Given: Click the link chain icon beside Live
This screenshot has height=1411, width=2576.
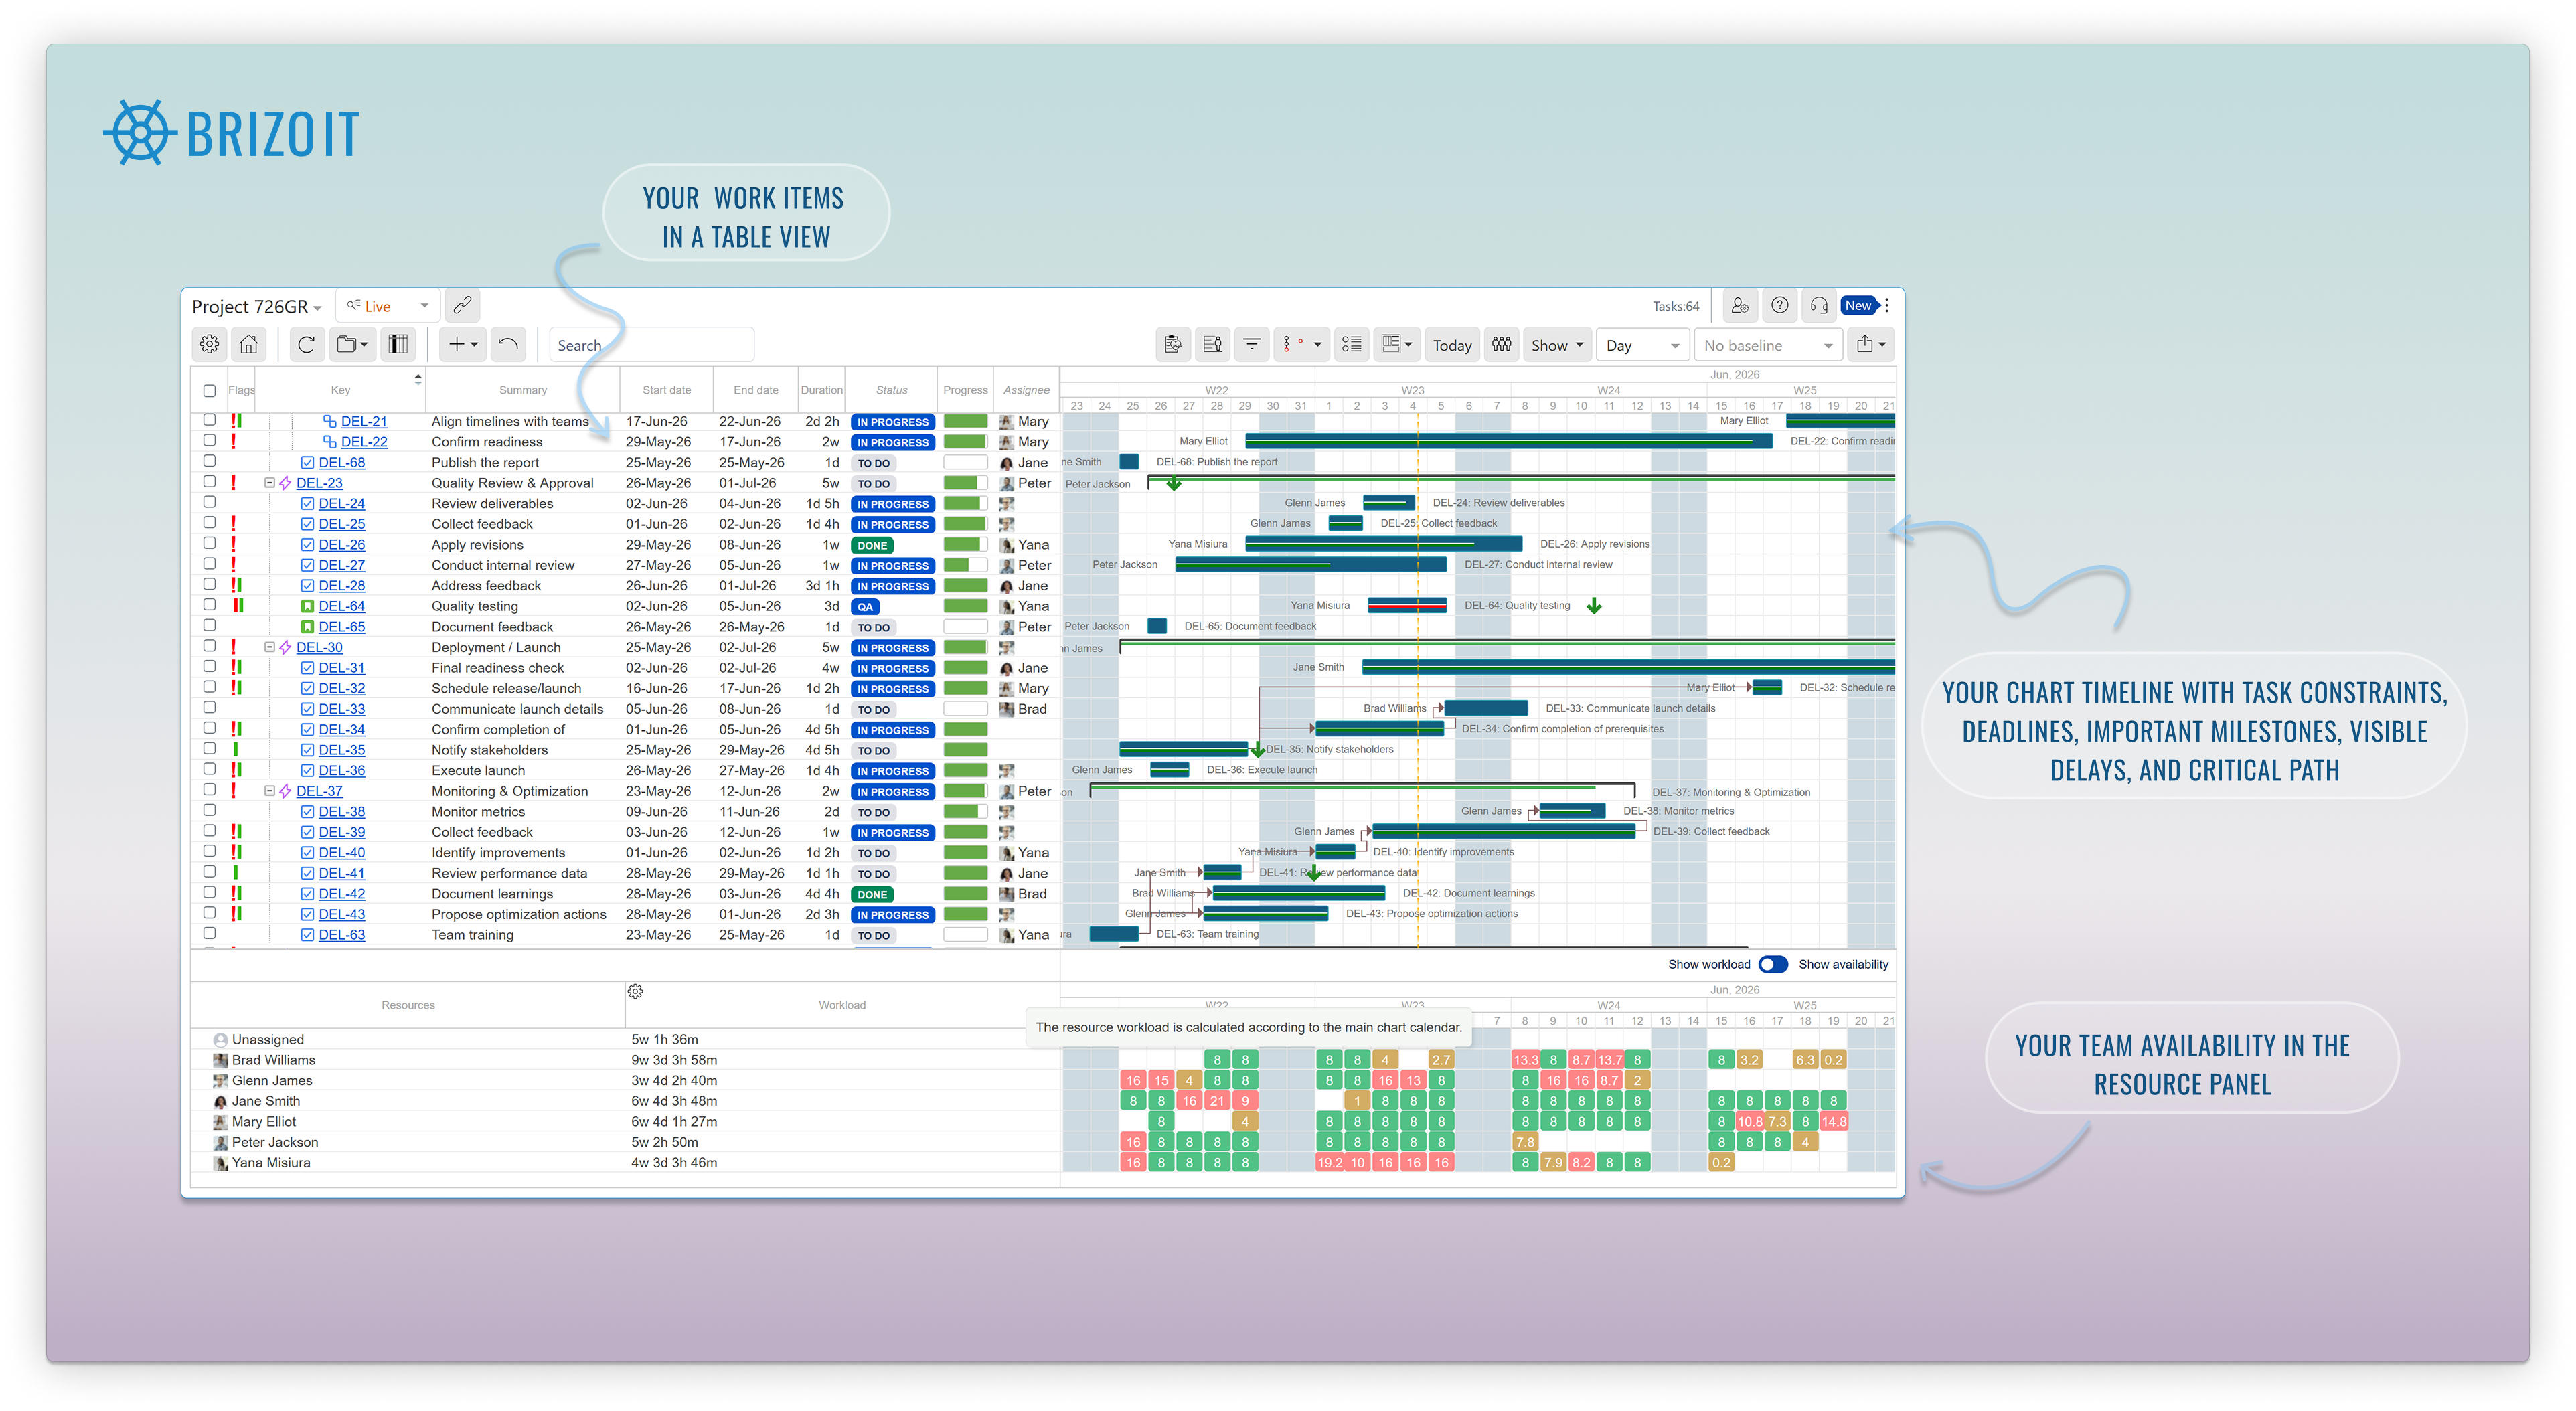Looking at the screenshot, I should pyautogui.click(x=462, y=305).
